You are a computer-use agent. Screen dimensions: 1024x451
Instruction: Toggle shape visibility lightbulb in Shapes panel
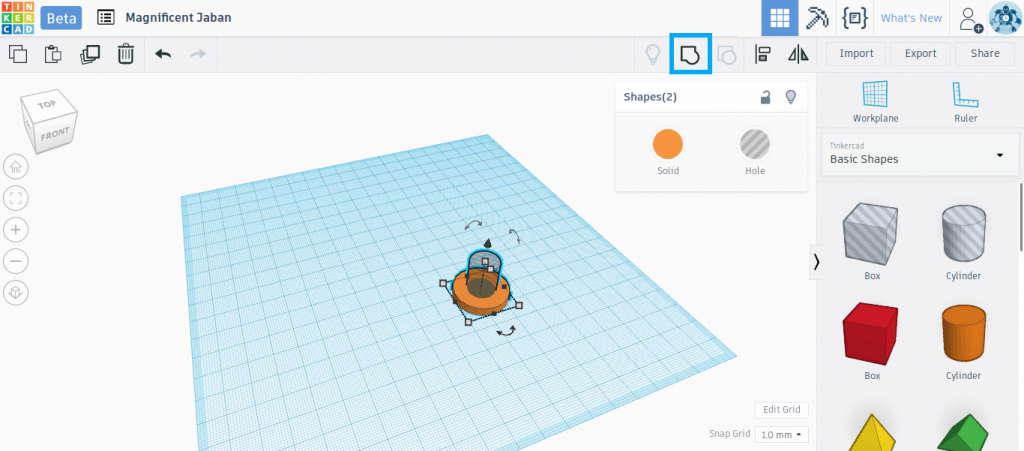coord(791,97)
